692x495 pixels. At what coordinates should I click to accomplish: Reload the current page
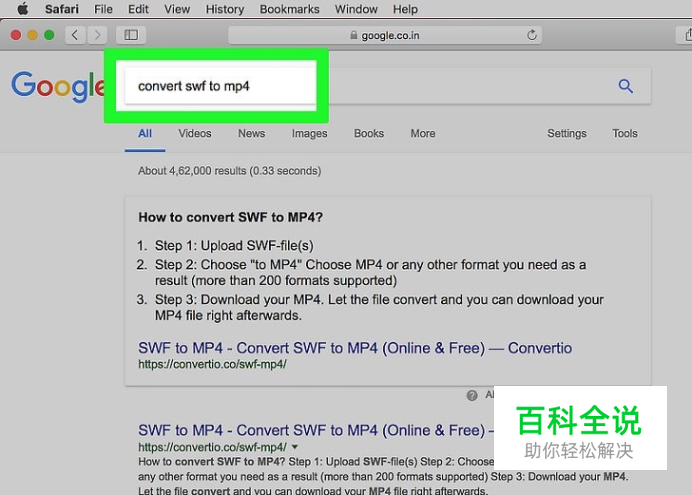coord(532,35)
